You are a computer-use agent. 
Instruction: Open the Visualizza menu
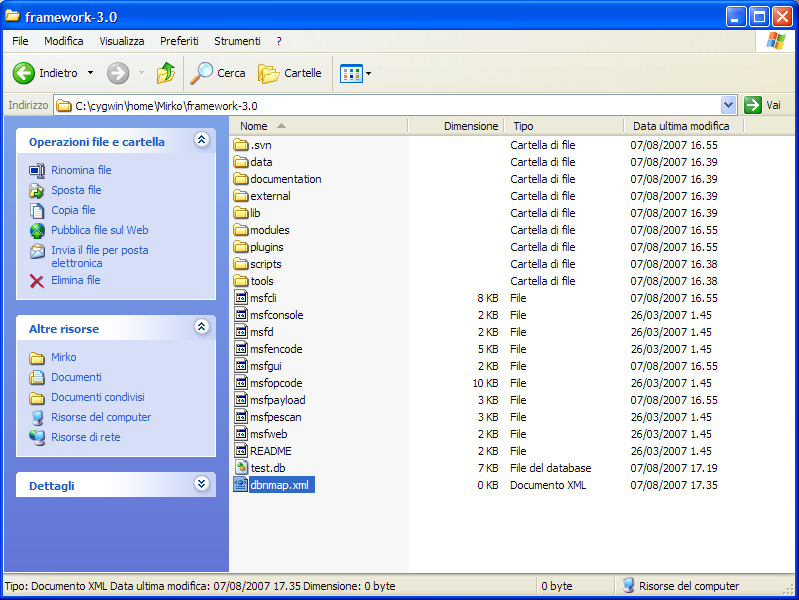click(122, 41)
